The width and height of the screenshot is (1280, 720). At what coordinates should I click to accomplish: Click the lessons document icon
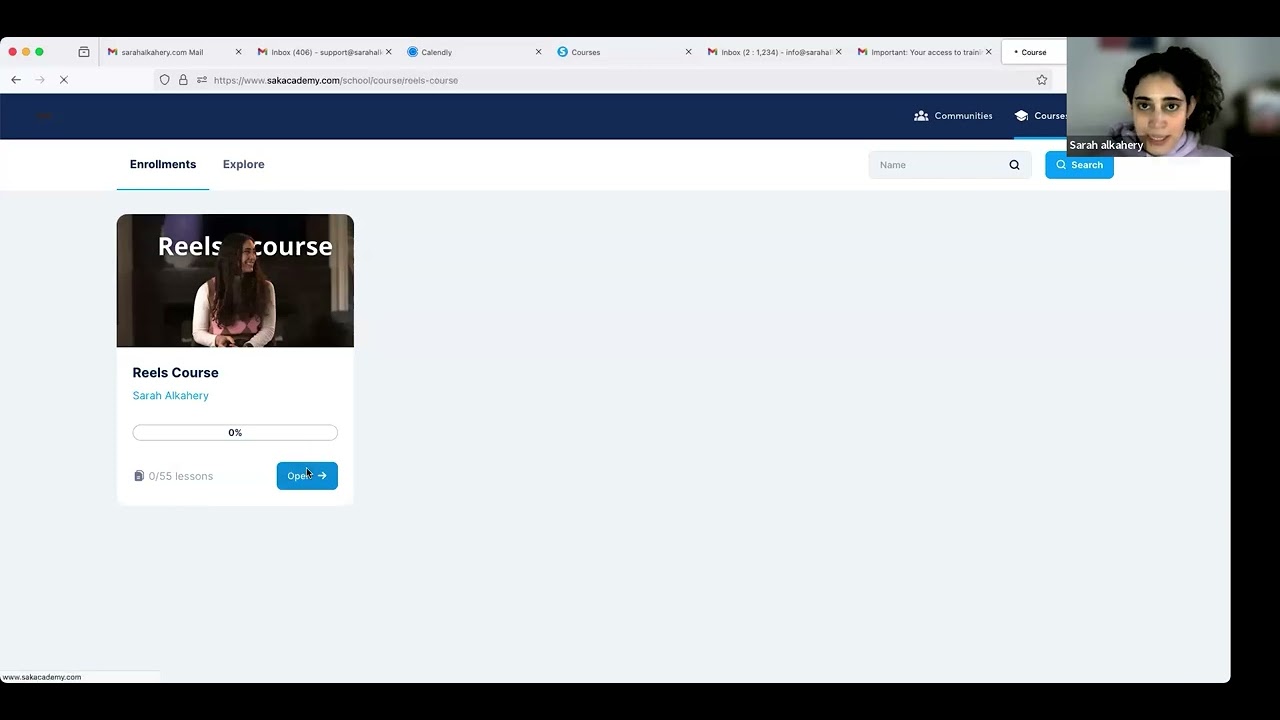[139, 476]
